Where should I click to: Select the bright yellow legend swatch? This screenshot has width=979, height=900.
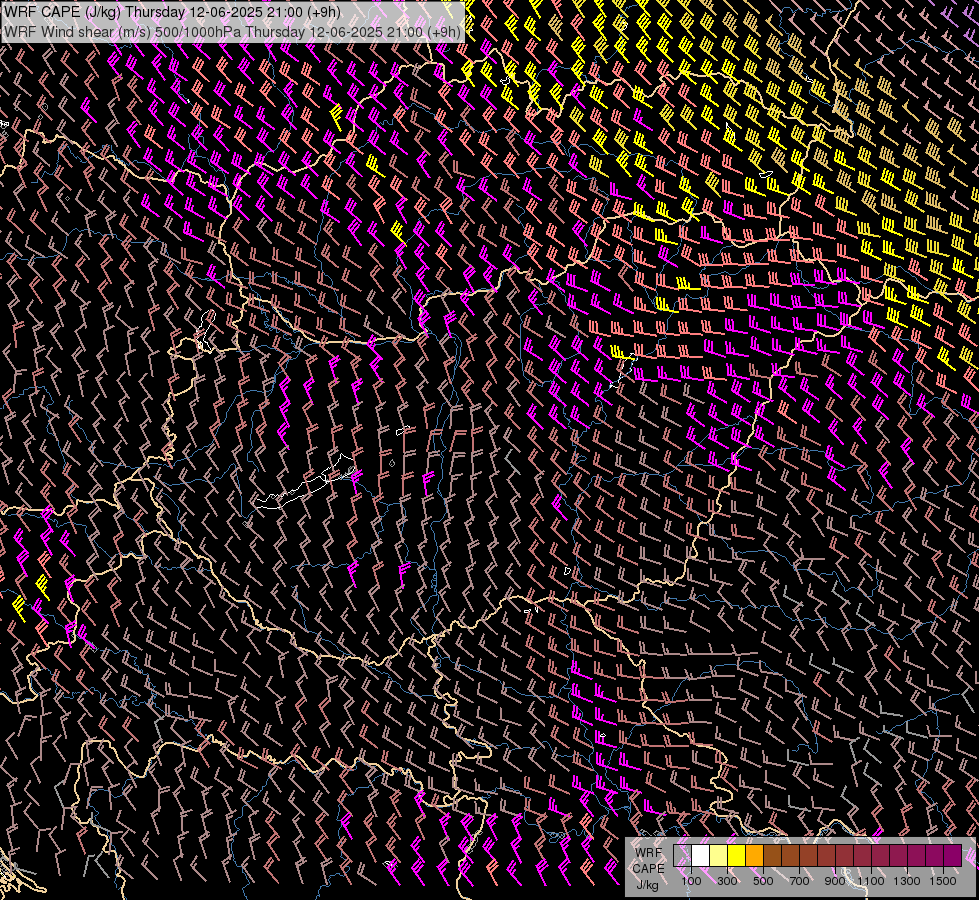[737, 856]
